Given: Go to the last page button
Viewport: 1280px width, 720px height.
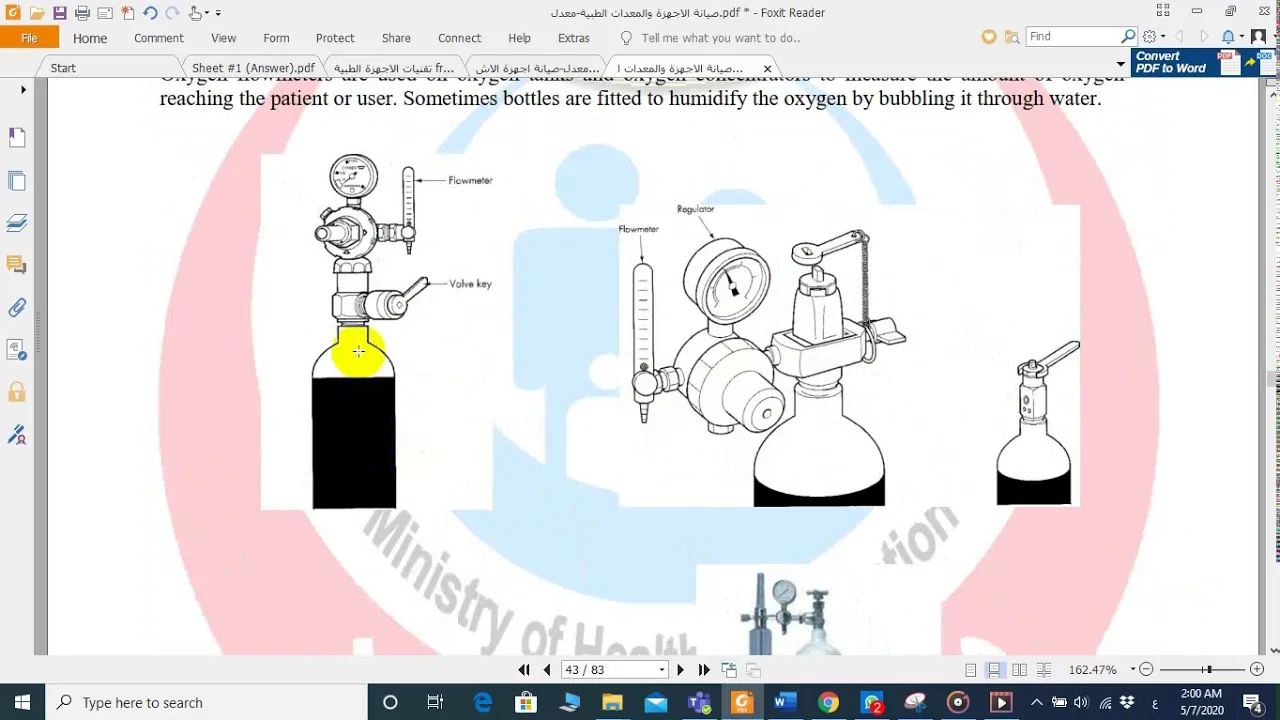Looking at the screenshot, I should point(704,670).
